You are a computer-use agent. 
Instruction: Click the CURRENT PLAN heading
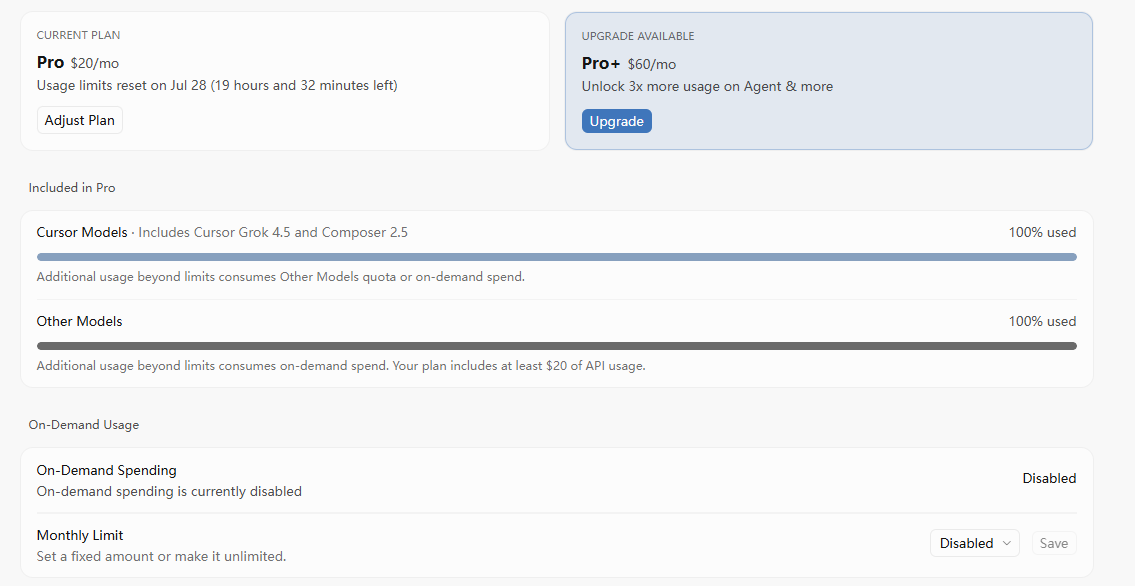[x=78, y=35]
